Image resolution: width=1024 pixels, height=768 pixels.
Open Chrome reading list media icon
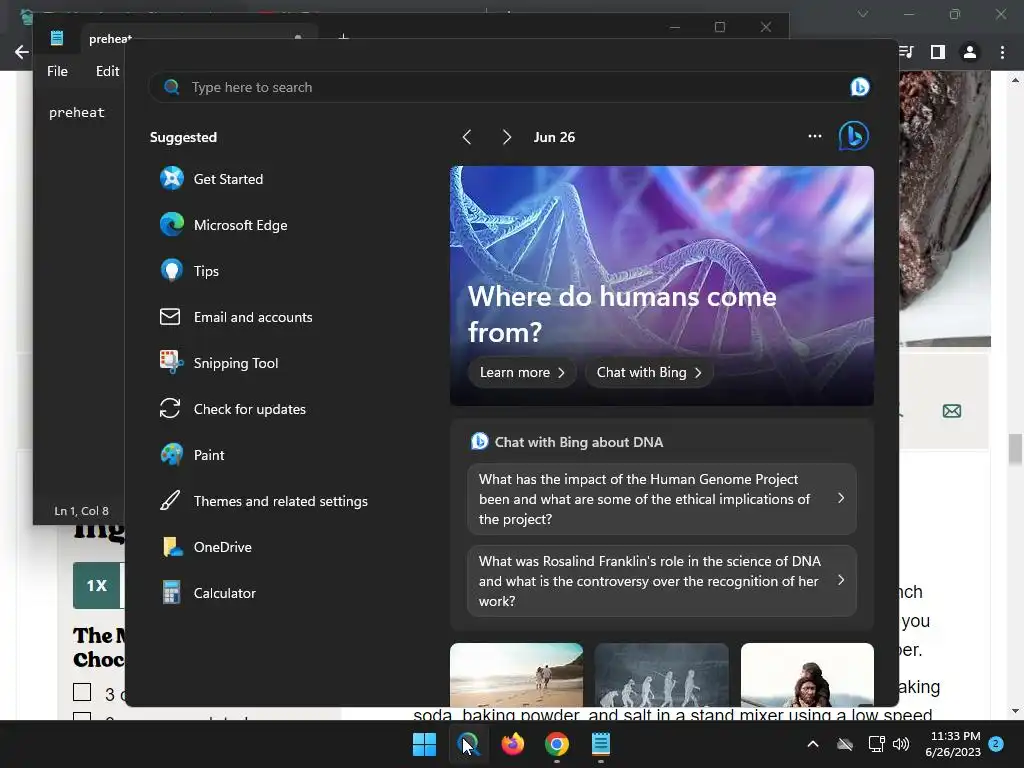(906, 52)
